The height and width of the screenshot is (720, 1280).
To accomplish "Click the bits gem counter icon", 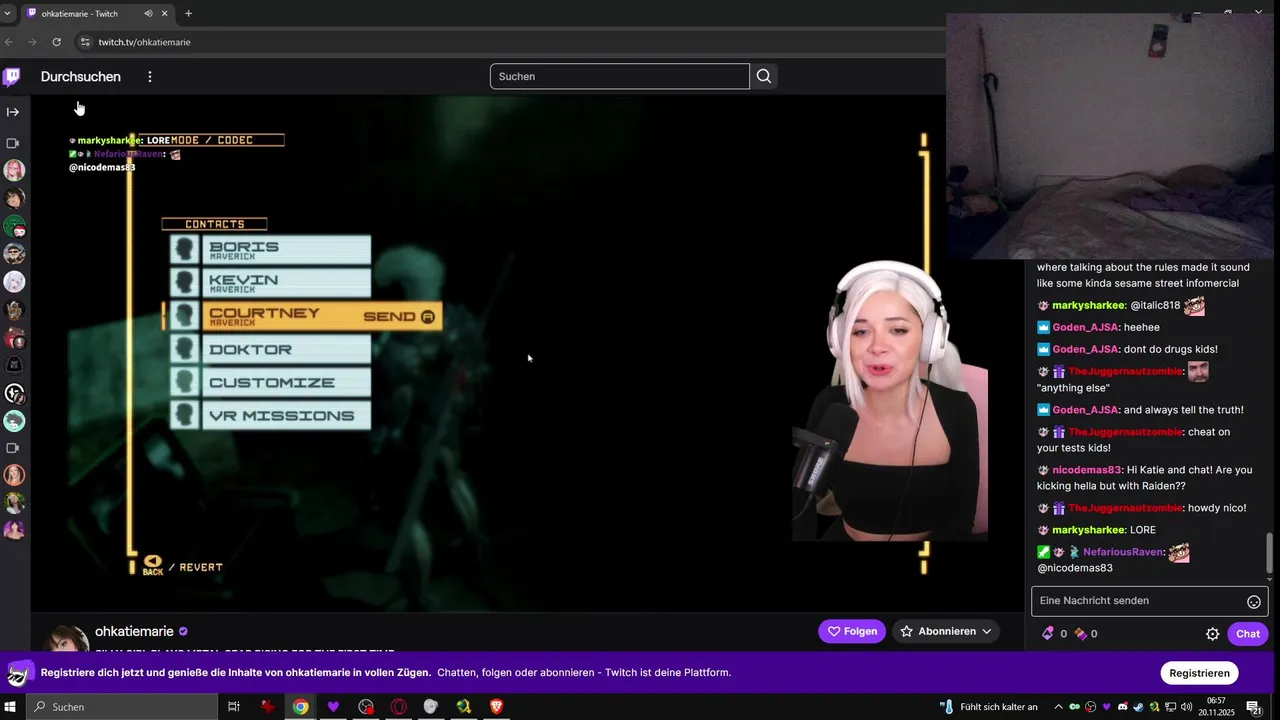I will [x=1048, y=634].
